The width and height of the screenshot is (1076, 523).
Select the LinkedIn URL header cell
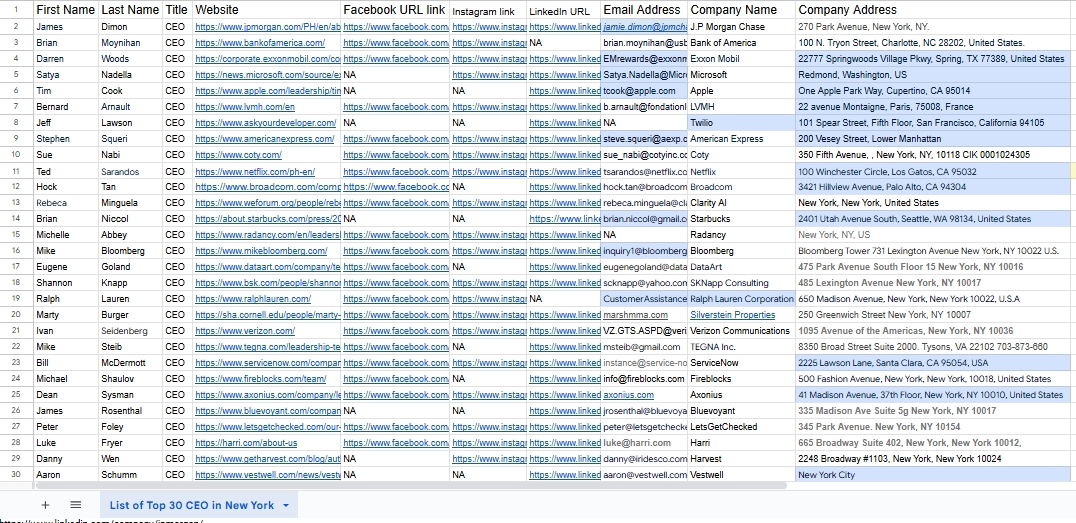pyautogui.click(x=563, y=10)
